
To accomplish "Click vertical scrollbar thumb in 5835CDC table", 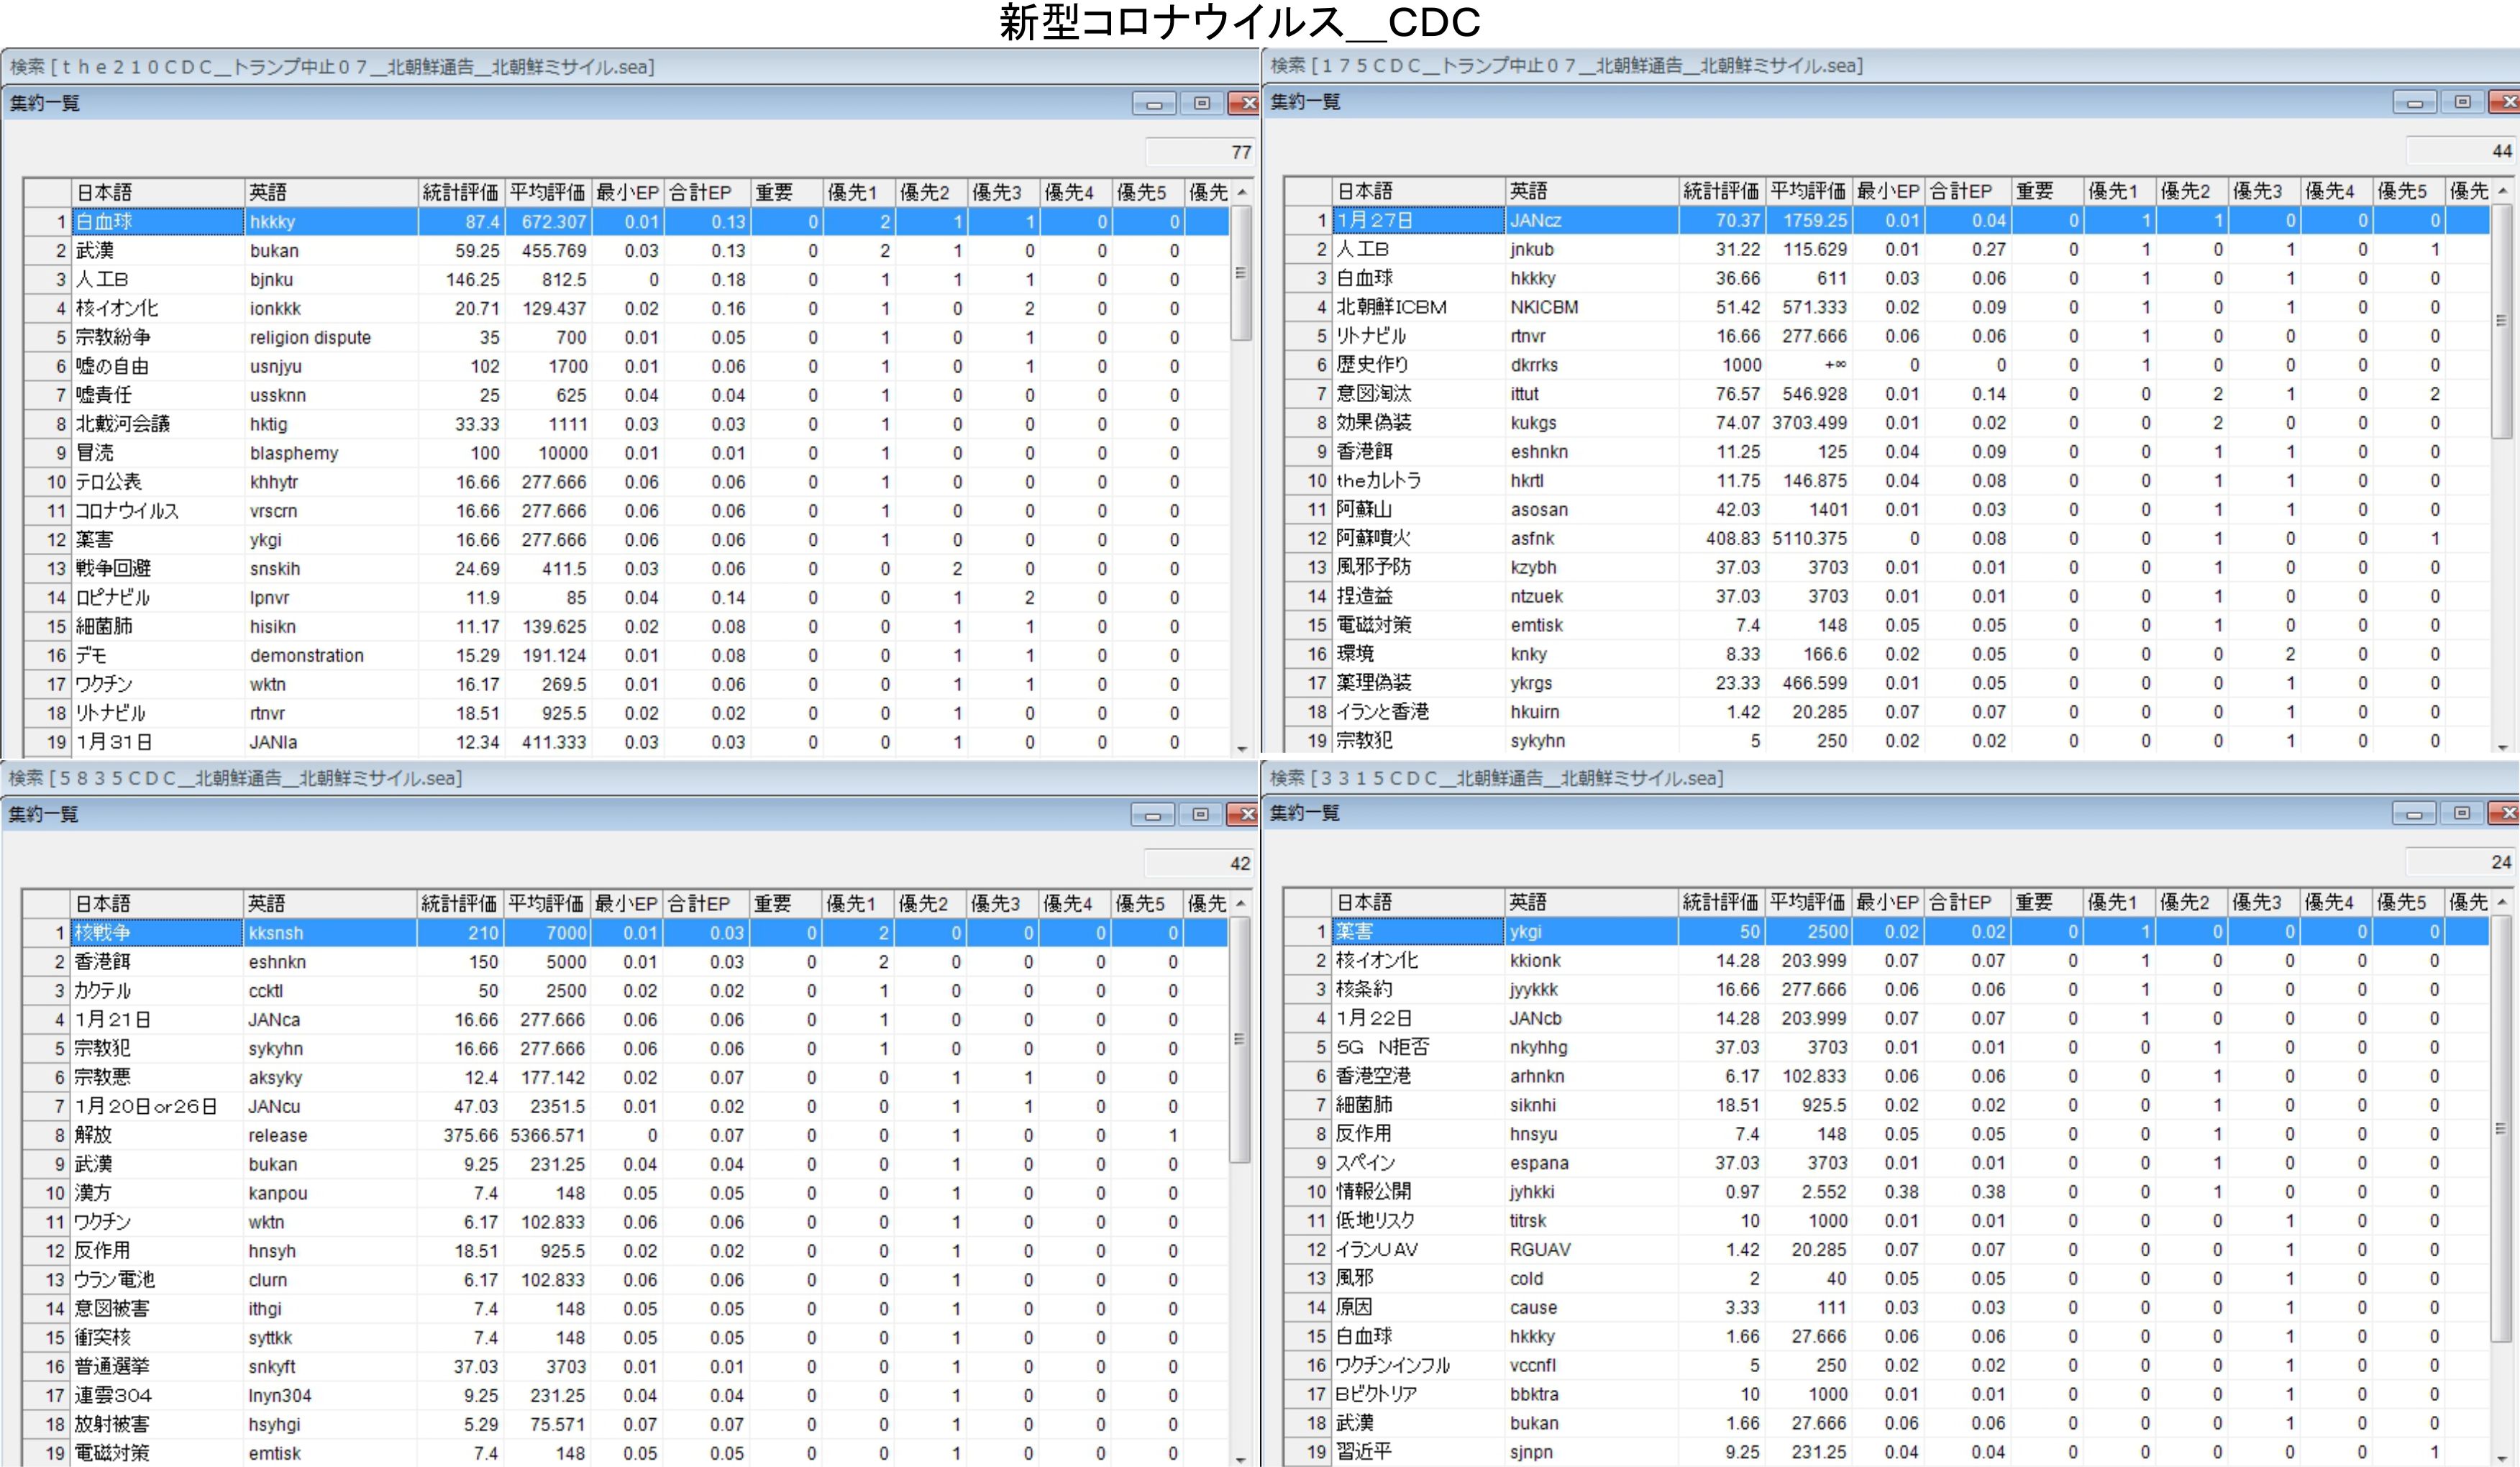I will click(x=1239, y=1040).
